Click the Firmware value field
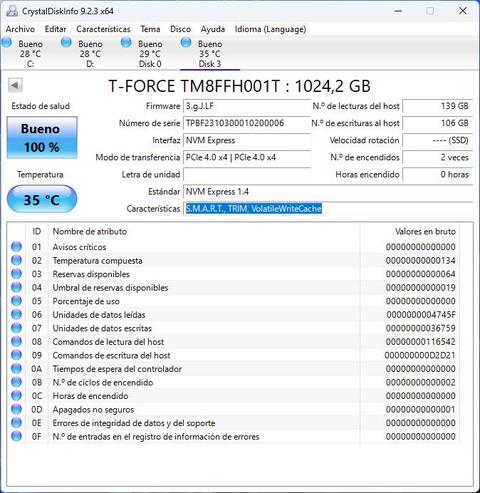 pos(247,106)
